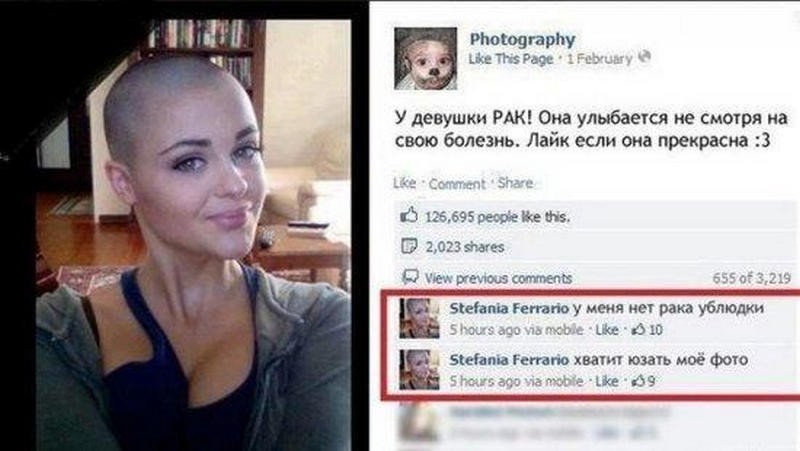Click the shares note icon

click(409, 246)
